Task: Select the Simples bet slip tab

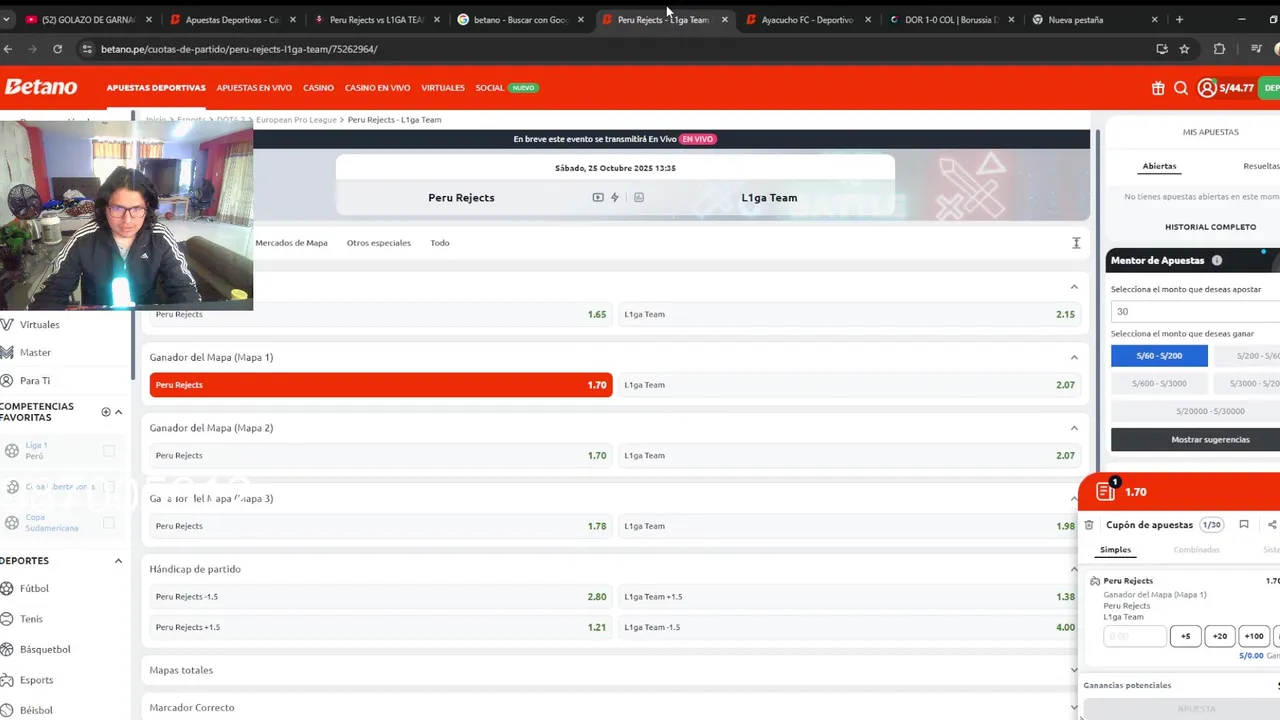Action: [1115, 549]
